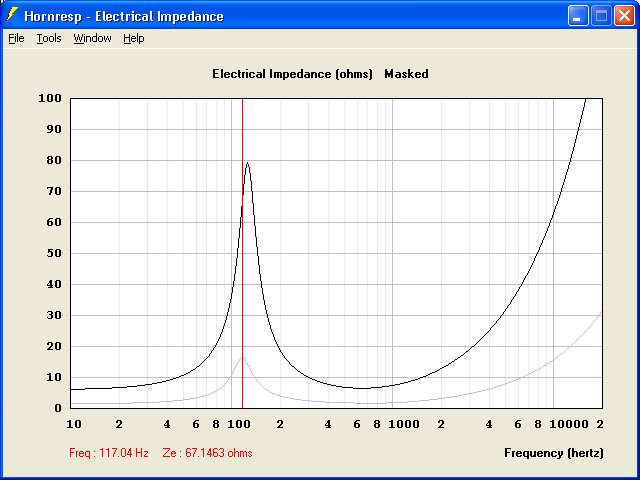This screenshot has height=480, width=640.
Task: Open the File menu
Action: point(16,38)
